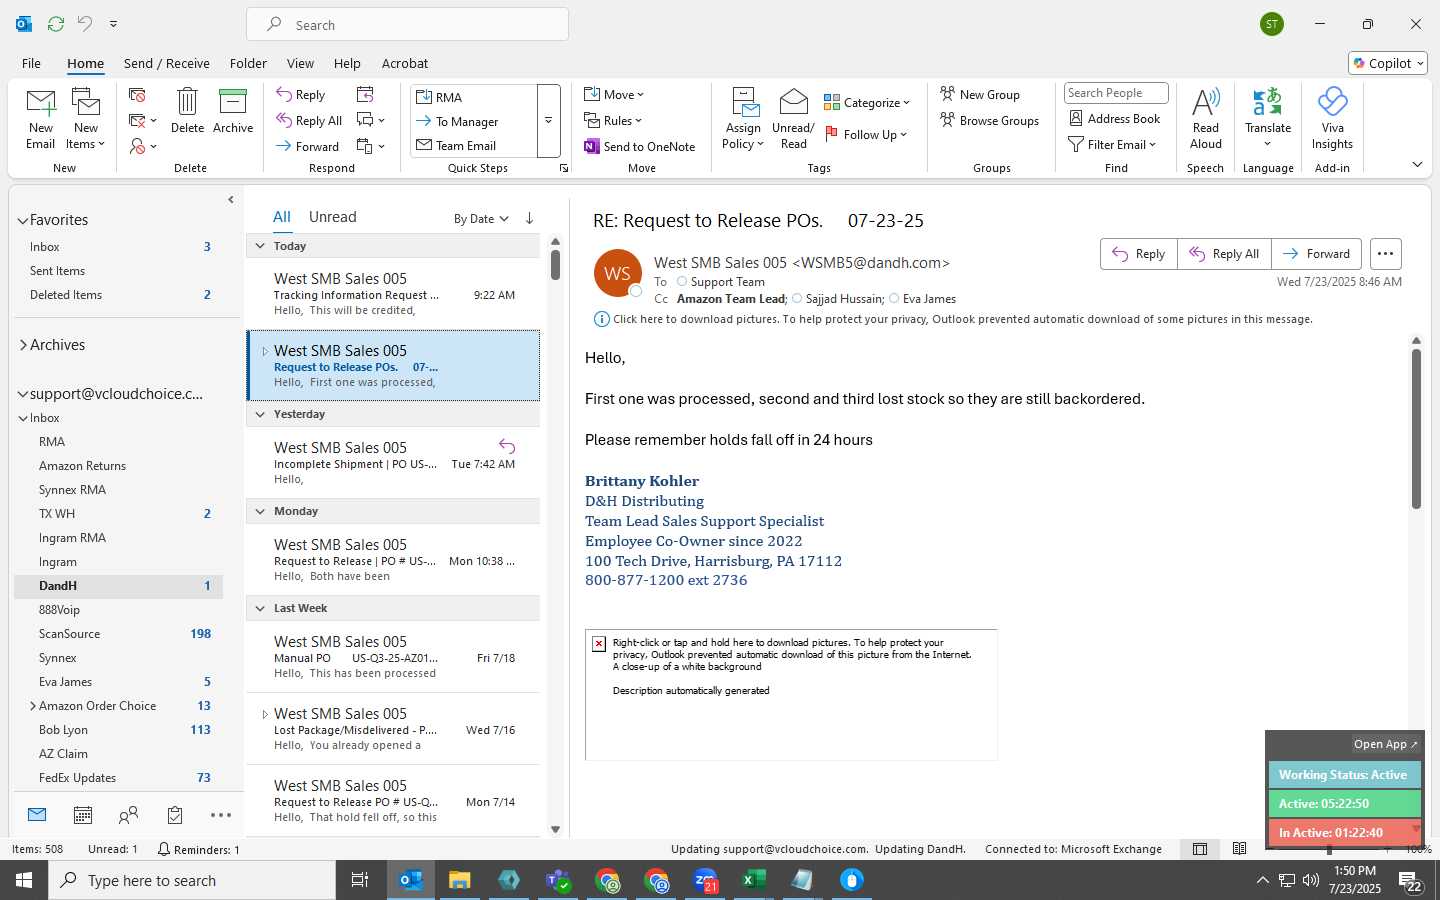
Task: Collapse the Favorites section
Action: click(x=23, y=220)
